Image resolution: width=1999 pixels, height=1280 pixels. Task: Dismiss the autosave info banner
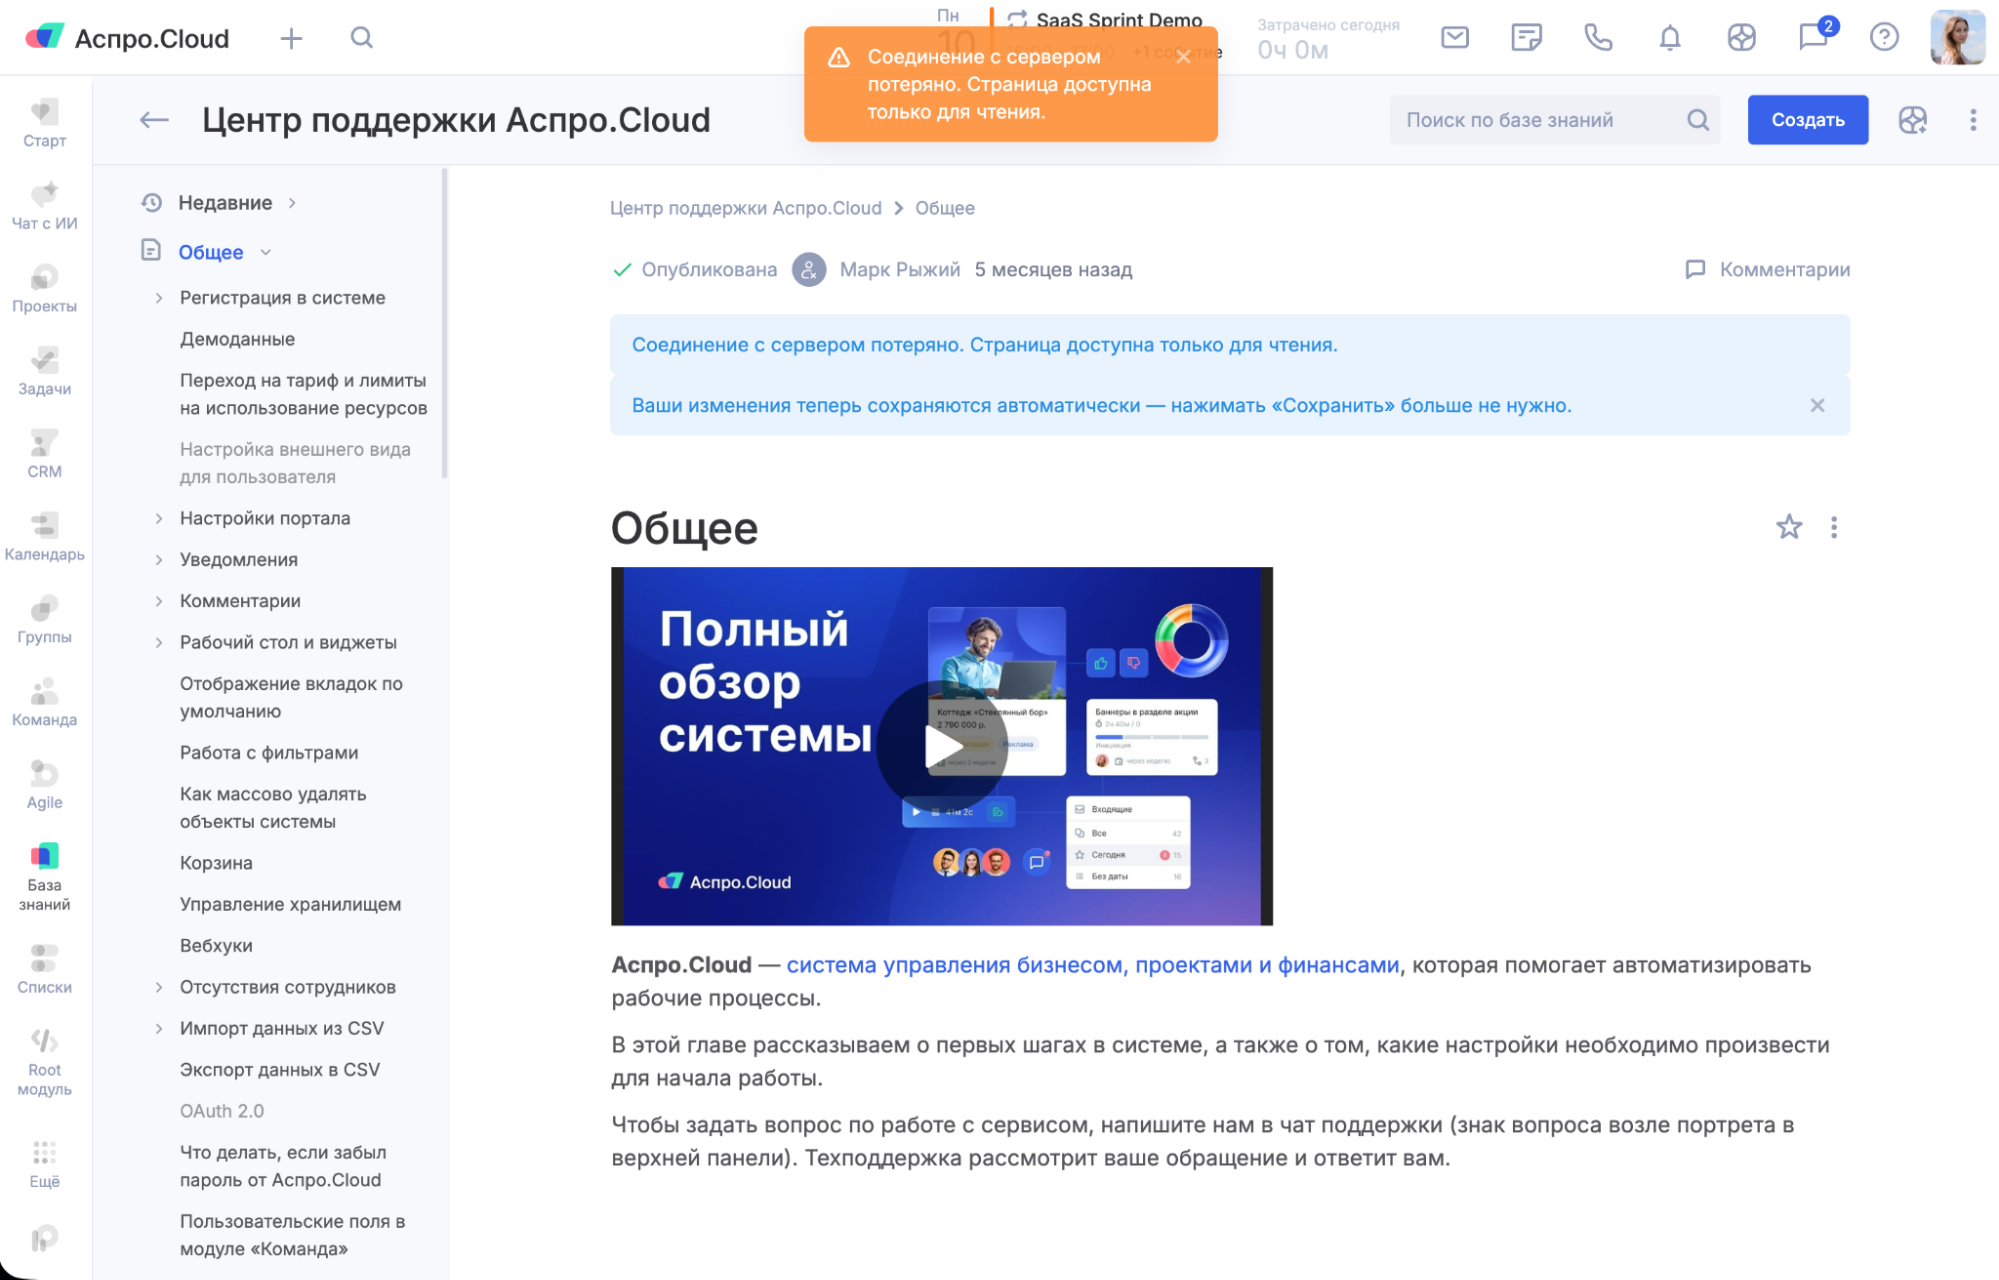pyautogui.click(x=1817, y=405)
